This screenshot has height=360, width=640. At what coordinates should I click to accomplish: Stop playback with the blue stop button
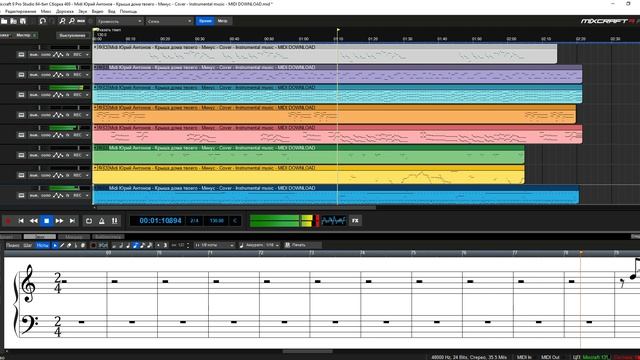click(47, 221)
